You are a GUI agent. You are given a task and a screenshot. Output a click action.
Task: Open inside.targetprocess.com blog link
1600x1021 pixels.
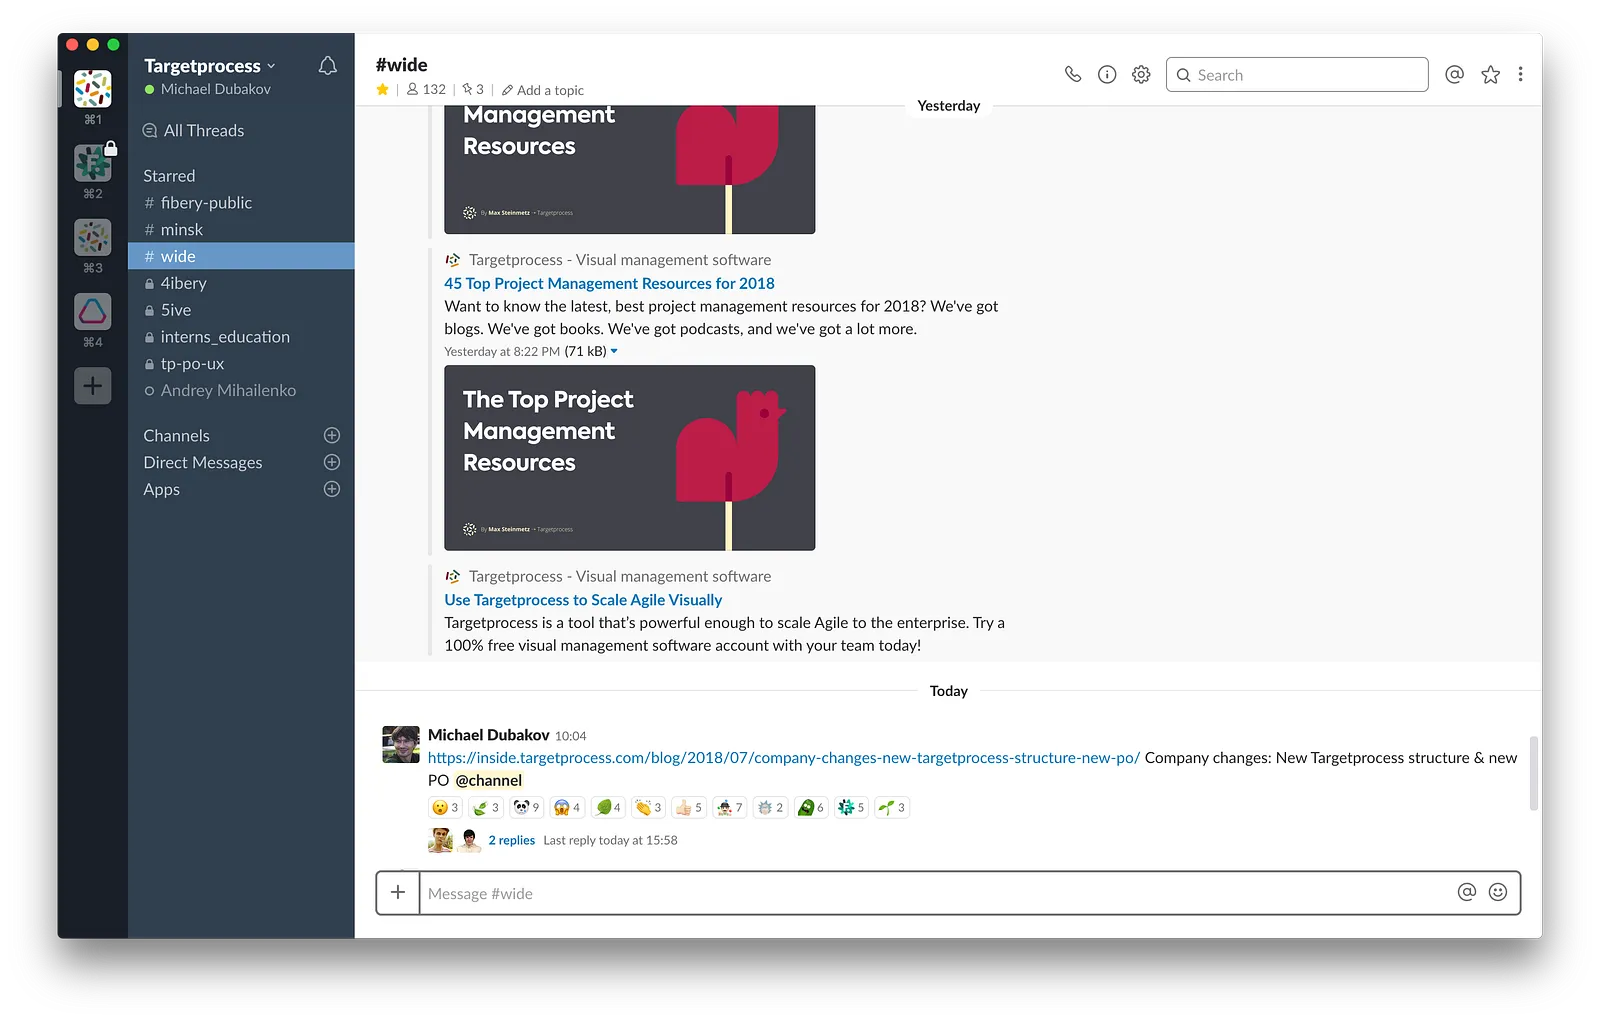[x=784, y=758]
